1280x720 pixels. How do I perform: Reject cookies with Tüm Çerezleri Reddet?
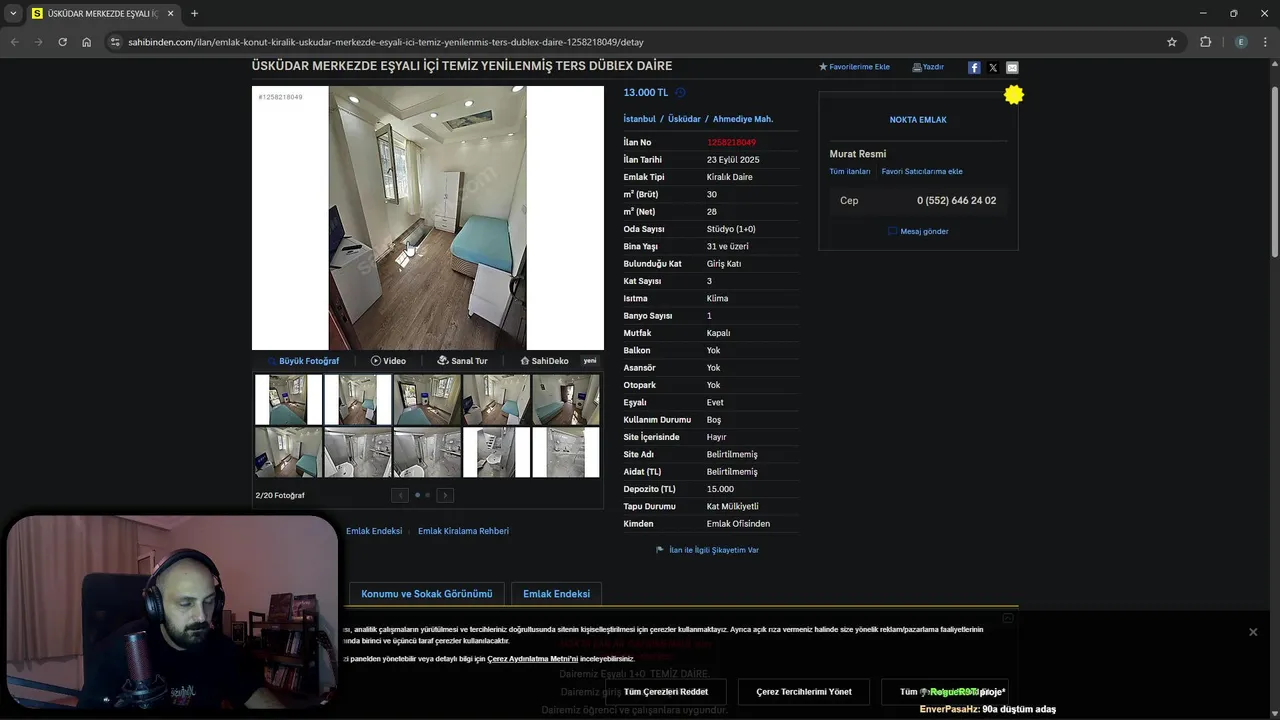point(666,692)
